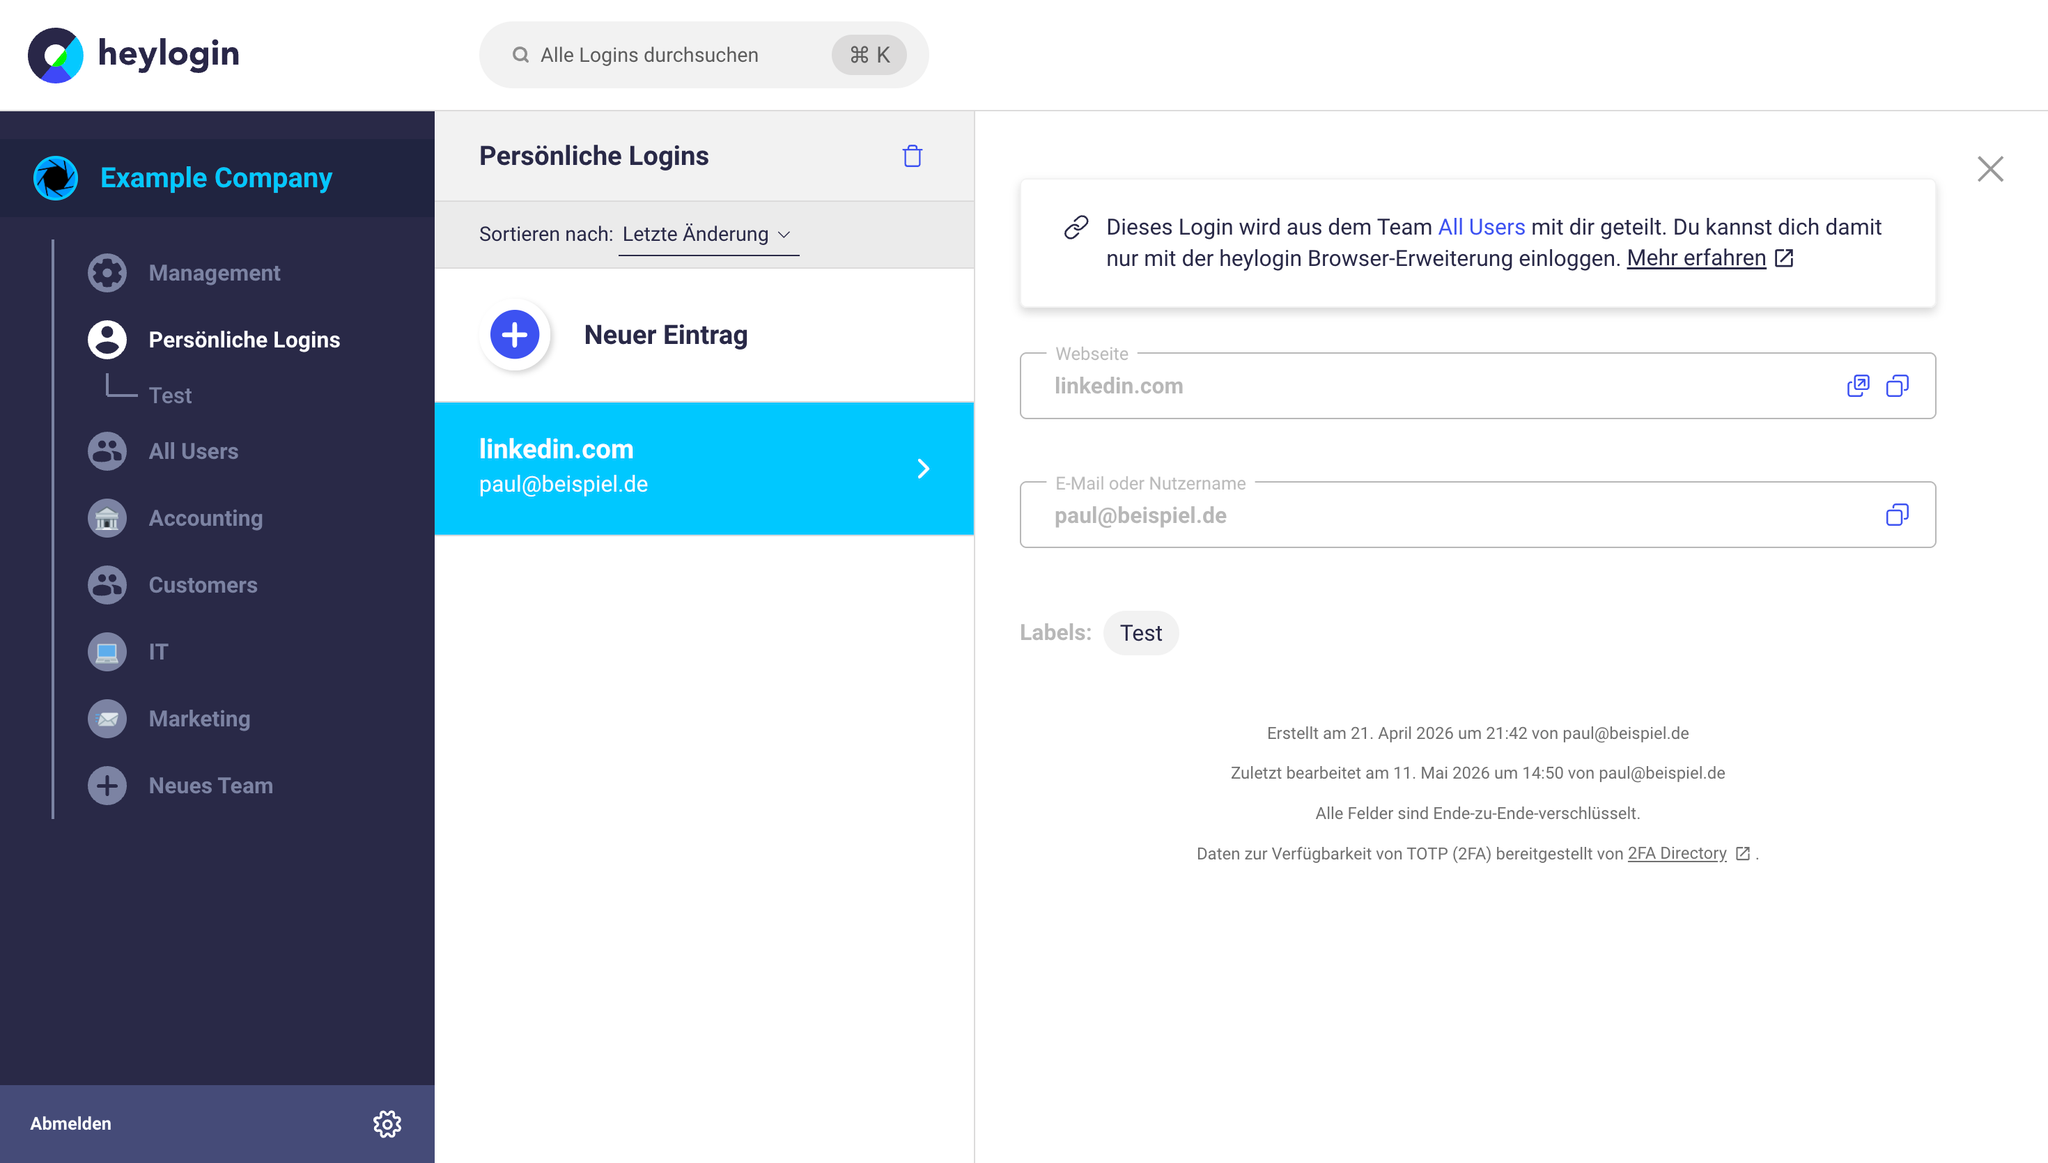Screen dimensions: 2048x1163
Task: Click paul@beispiel.de under linkedin.com entry
Action: [563, 484]
